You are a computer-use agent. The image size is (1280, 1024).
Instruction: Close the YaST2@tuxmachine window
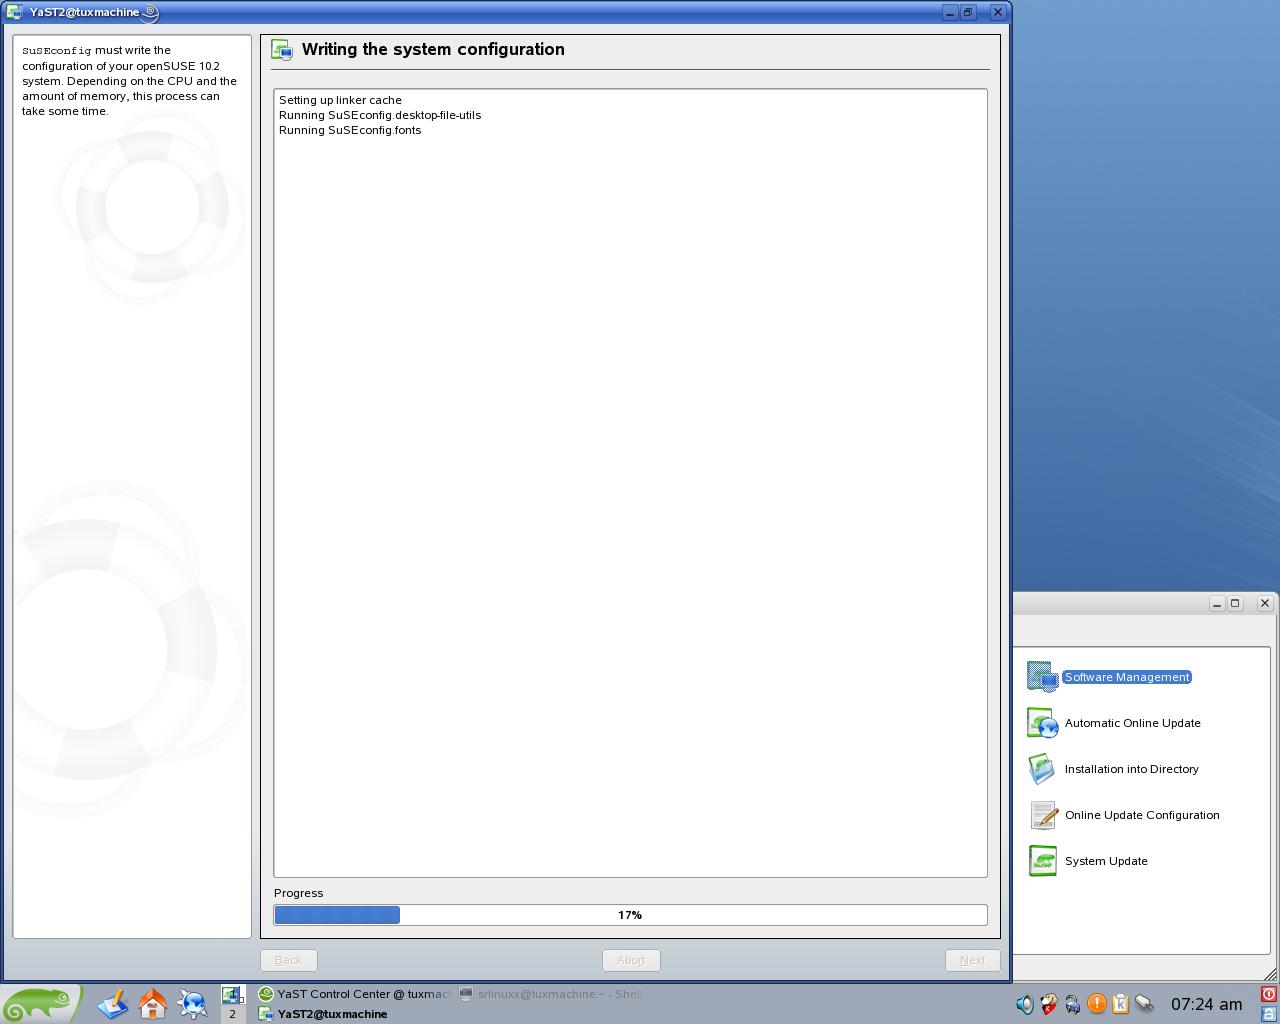pyautogui.click(x=998, y=12)
